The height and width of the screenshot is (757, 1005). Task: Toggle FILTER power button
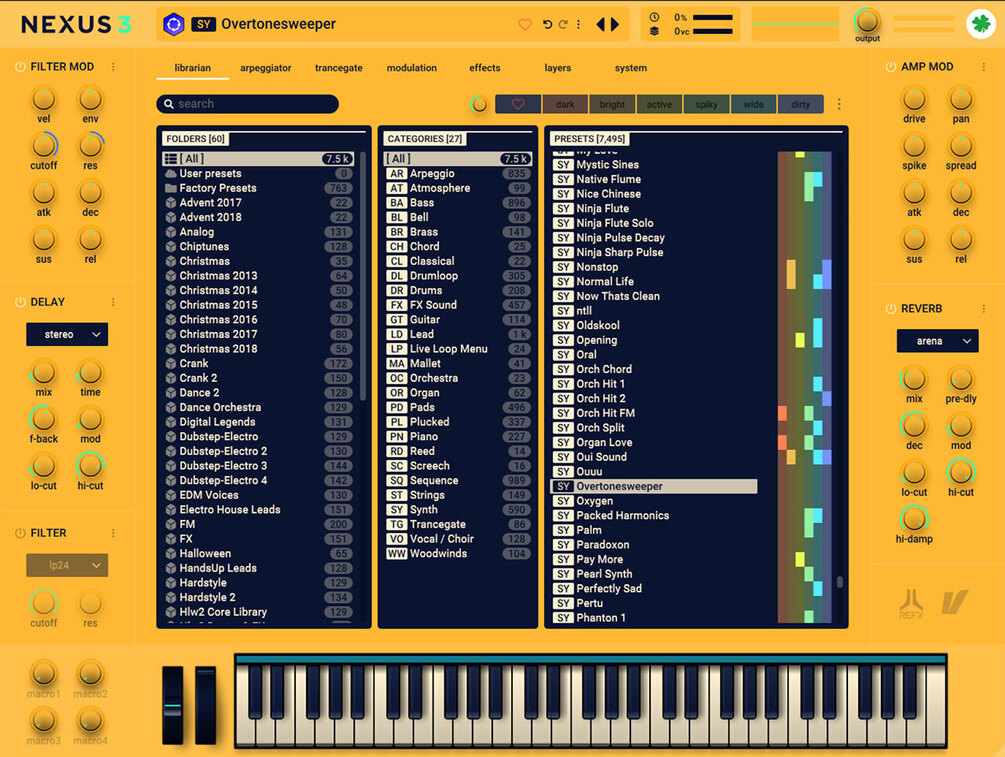[x=20, y=533]
